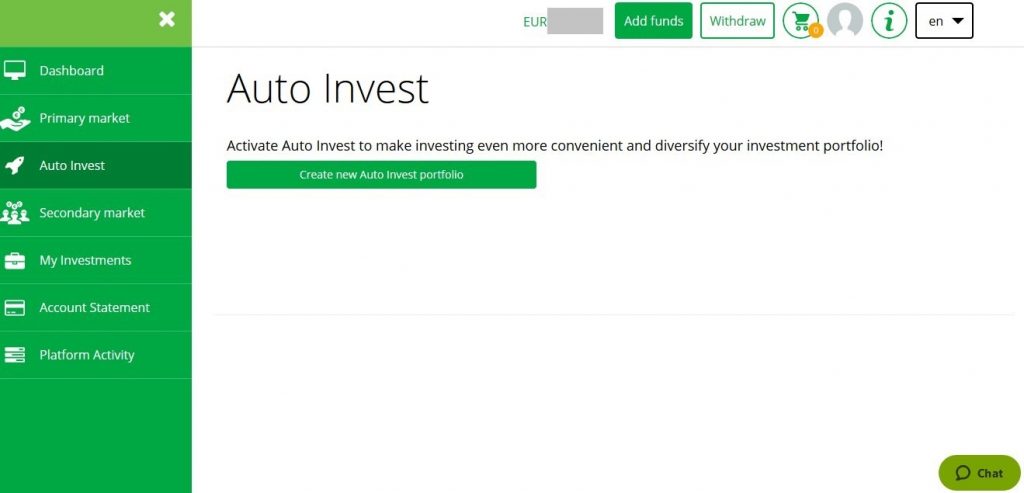The height and width of the screenshot is (493, 1024).
Task: Click the Secondary market people icon
Action: pos(15,213)
